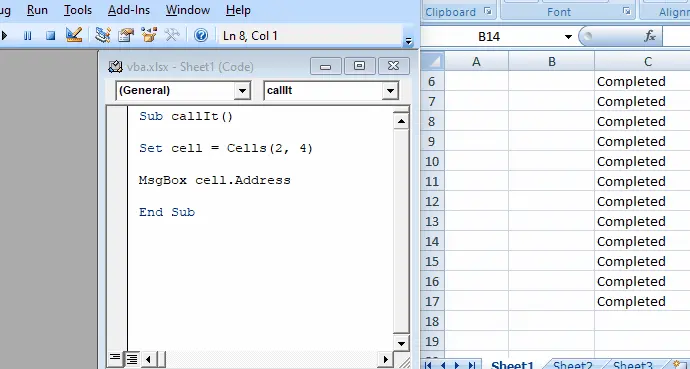Click code editor scroll right arrow
This screenshot has height=369, width=690.
[386, 359]
